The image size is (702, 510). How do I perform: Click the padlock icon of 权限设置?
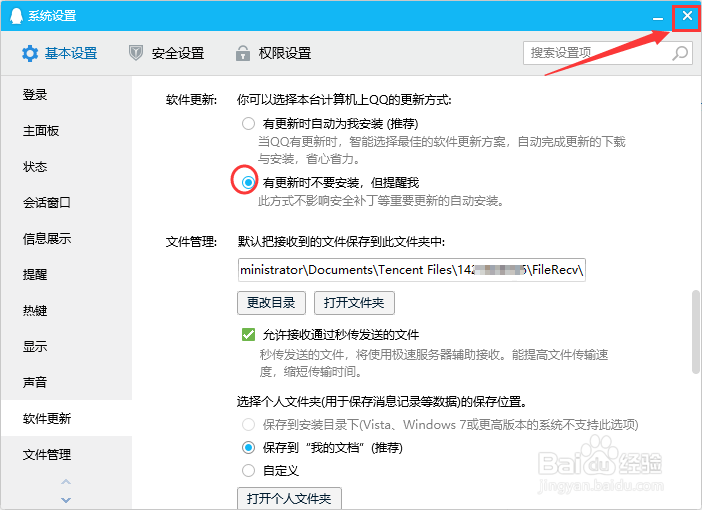(243, 53)
